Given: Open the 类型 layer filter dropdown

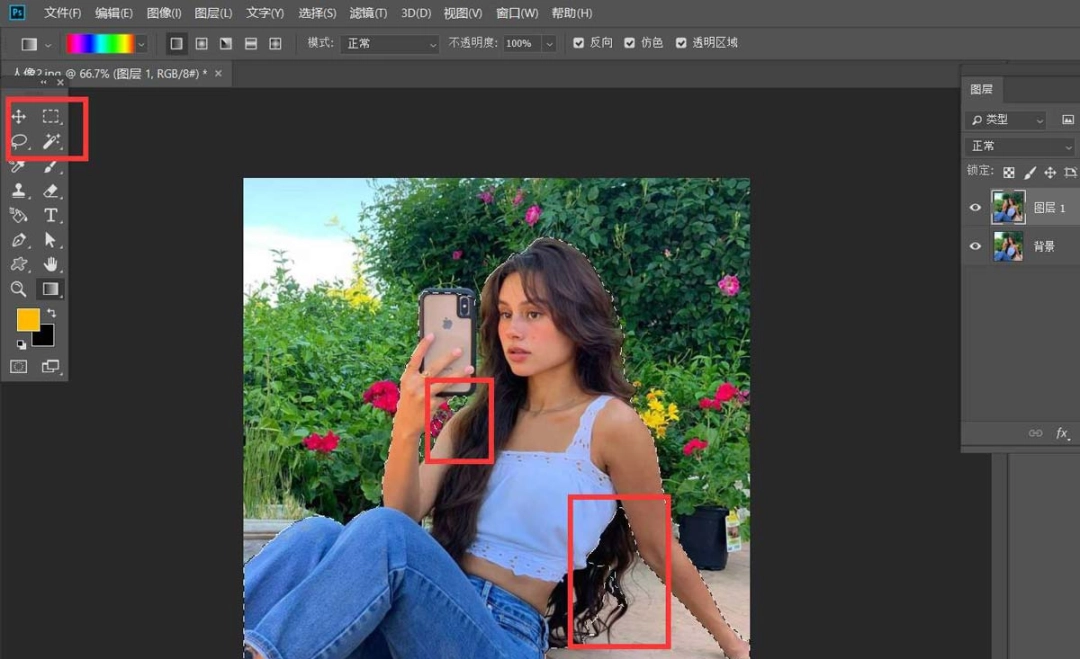Looking at the screenshot, I should tap(1007, 120).
